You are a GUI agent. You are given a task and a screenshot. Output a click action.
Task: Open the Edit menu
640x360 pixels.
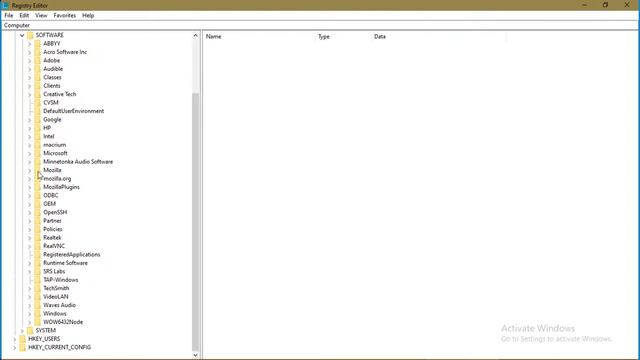(x=24, y=16)
